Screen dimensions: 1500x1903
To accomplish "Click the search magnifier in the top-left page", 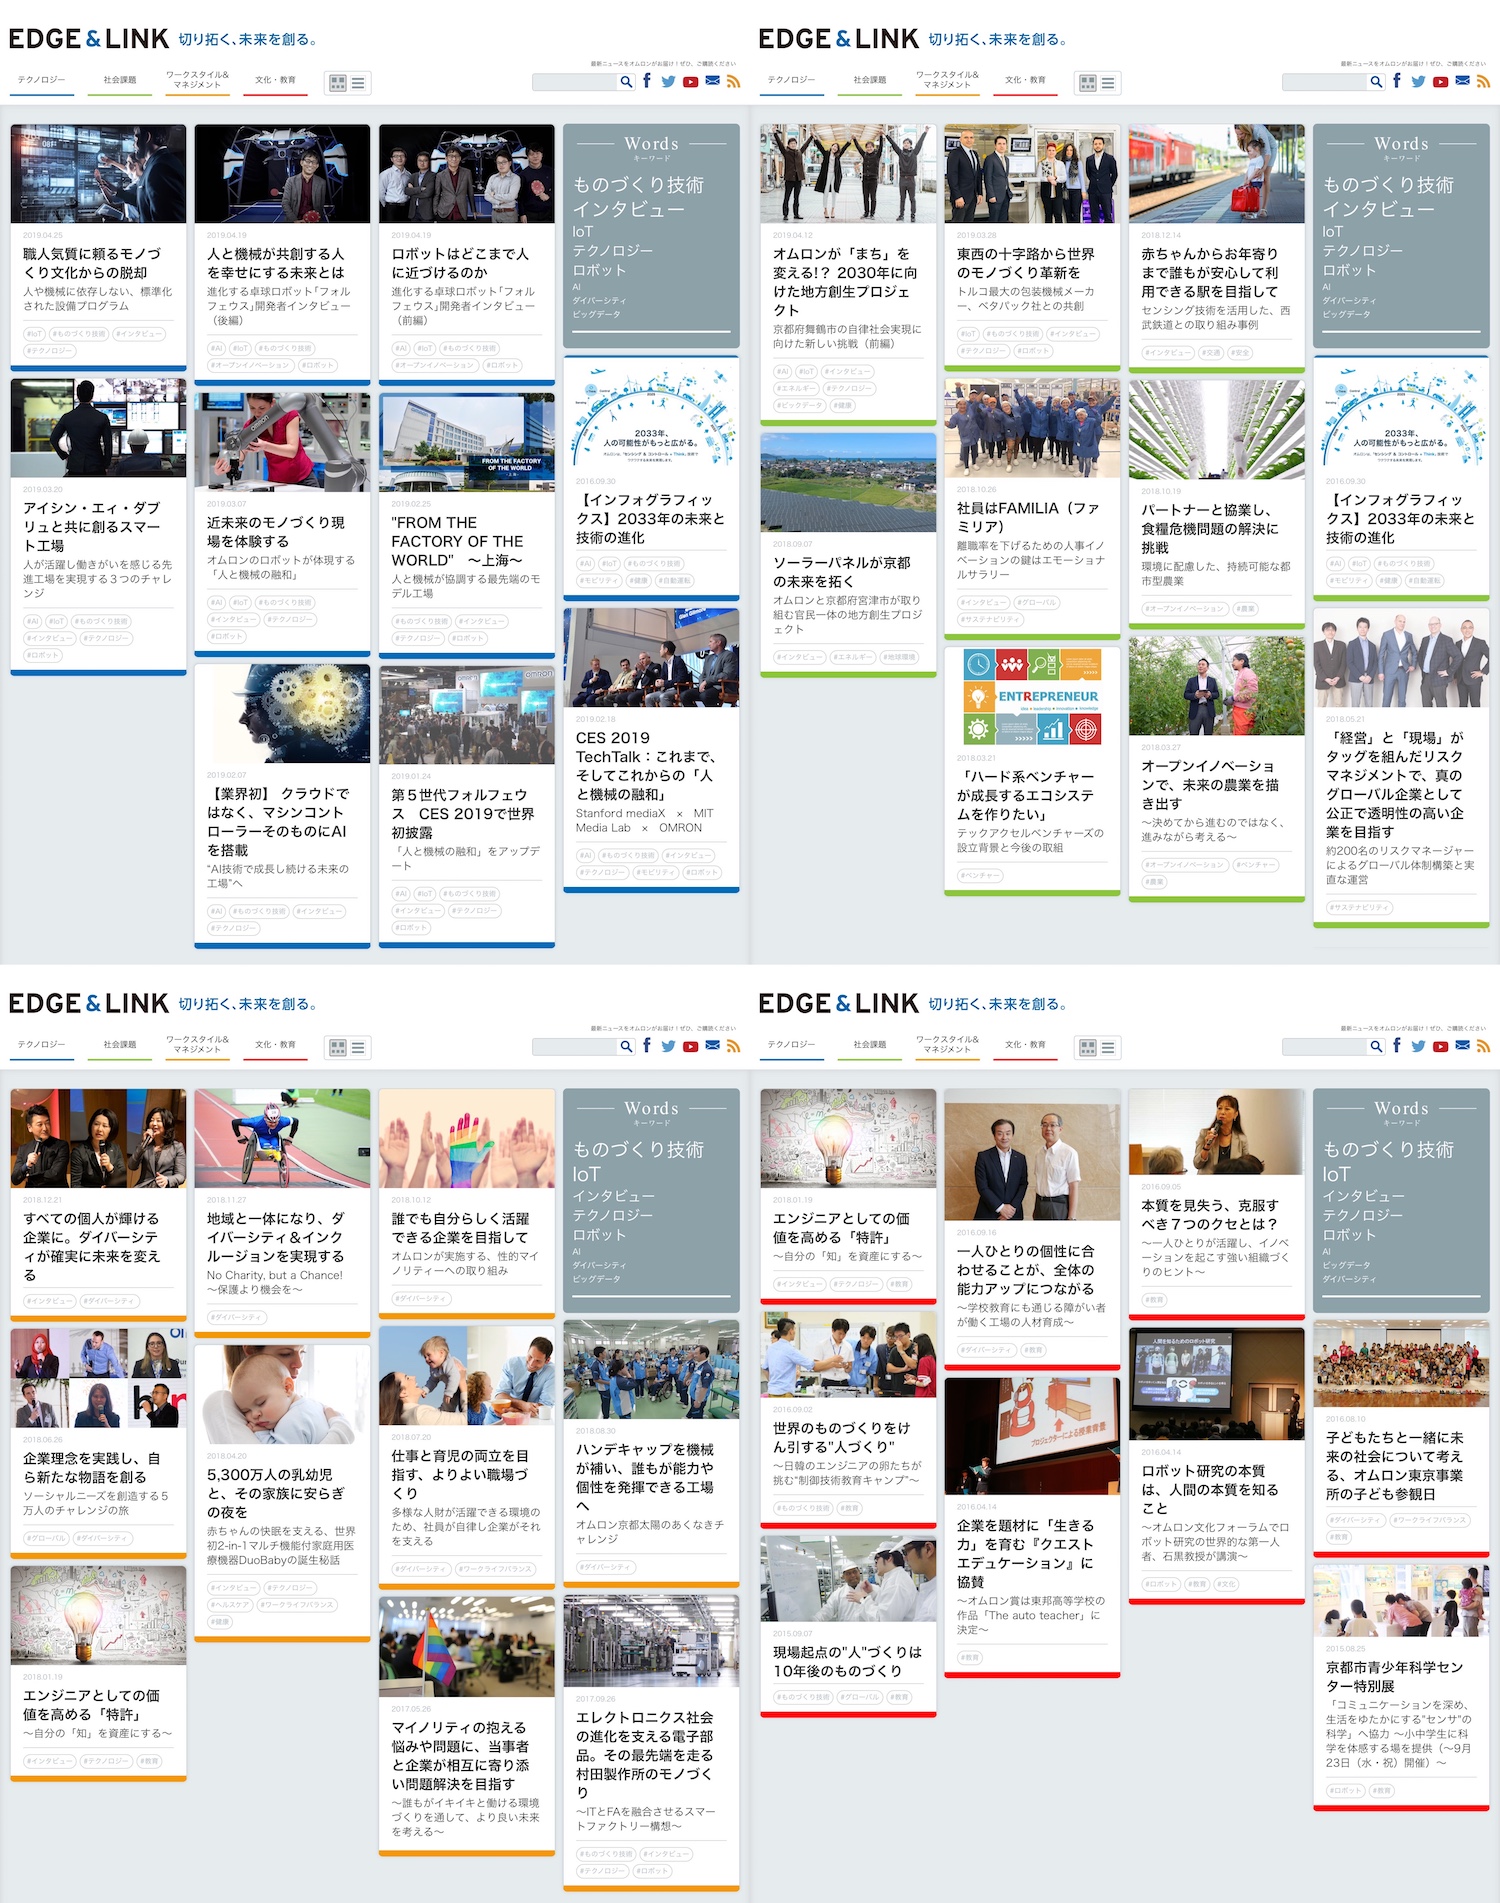I will pos(626,82).
